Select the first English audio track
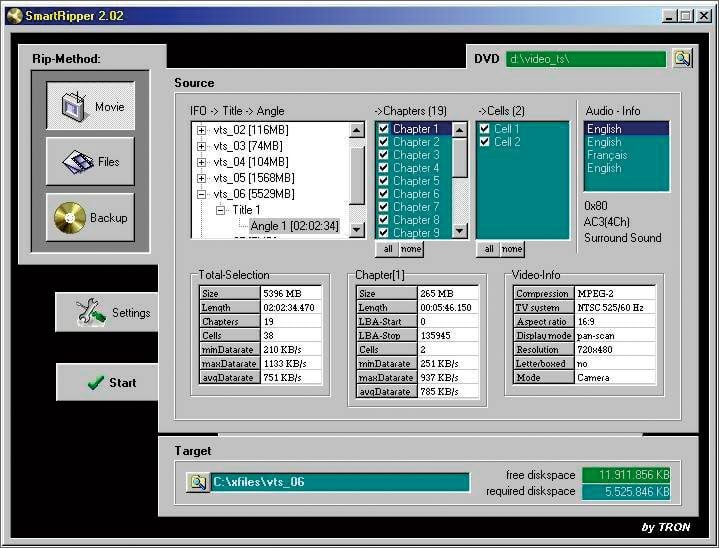719x548 pixels. click(x=626, y=129)
